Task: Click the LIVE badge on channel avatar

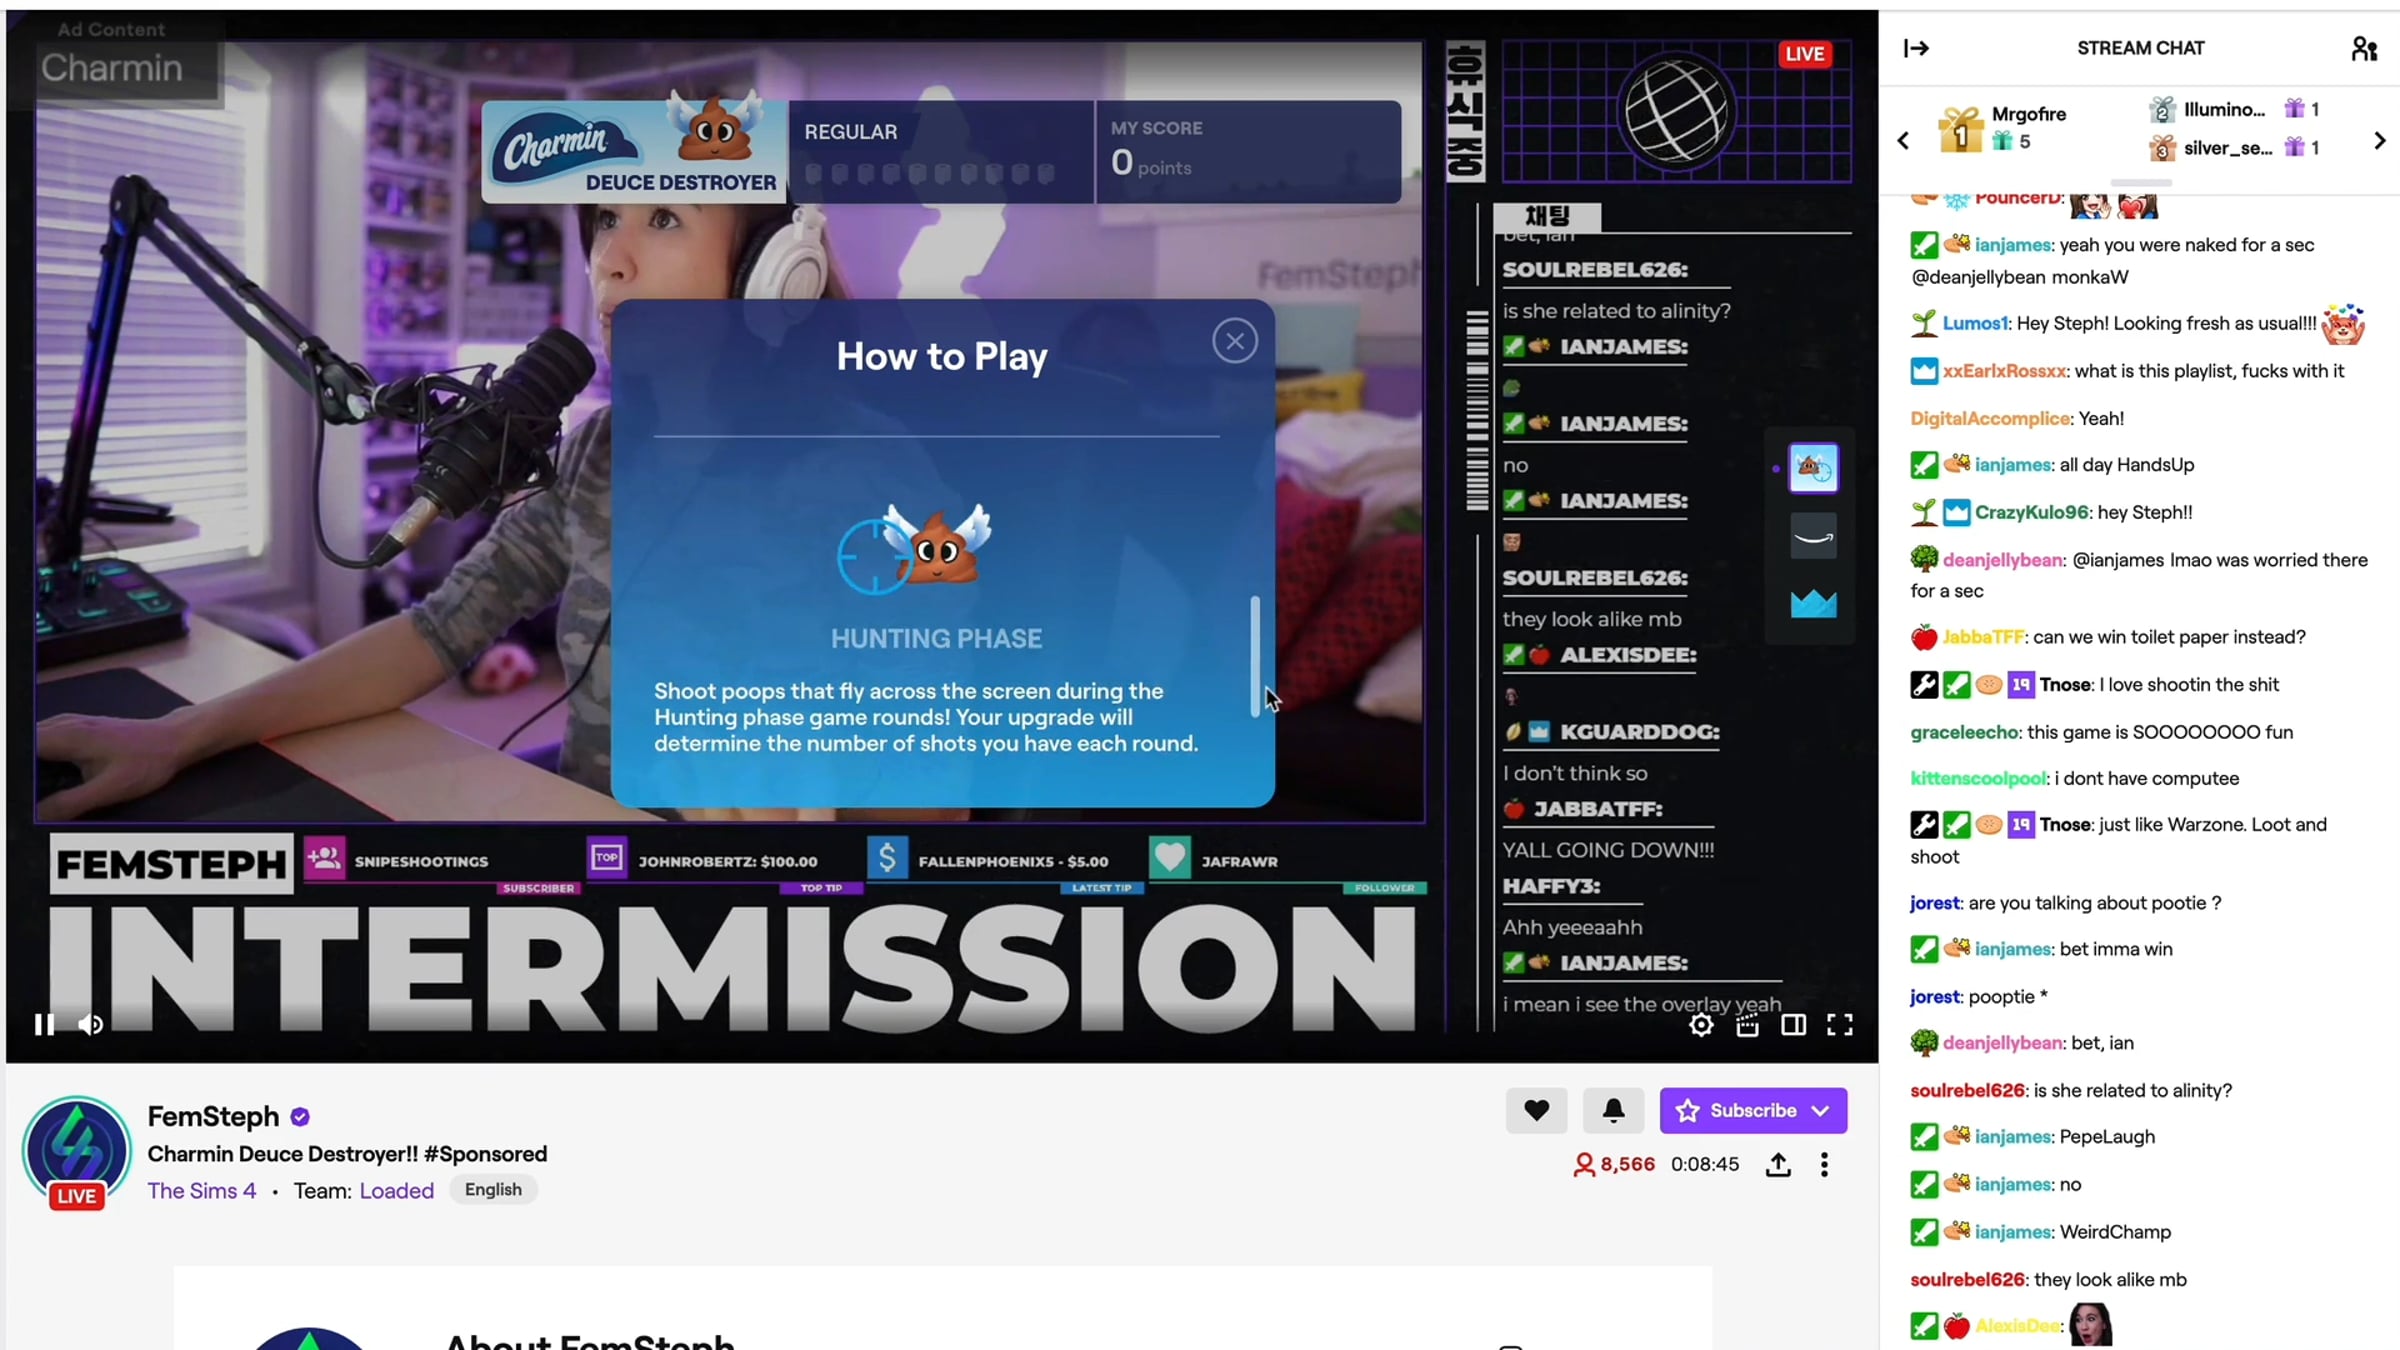Action: 76,1196
